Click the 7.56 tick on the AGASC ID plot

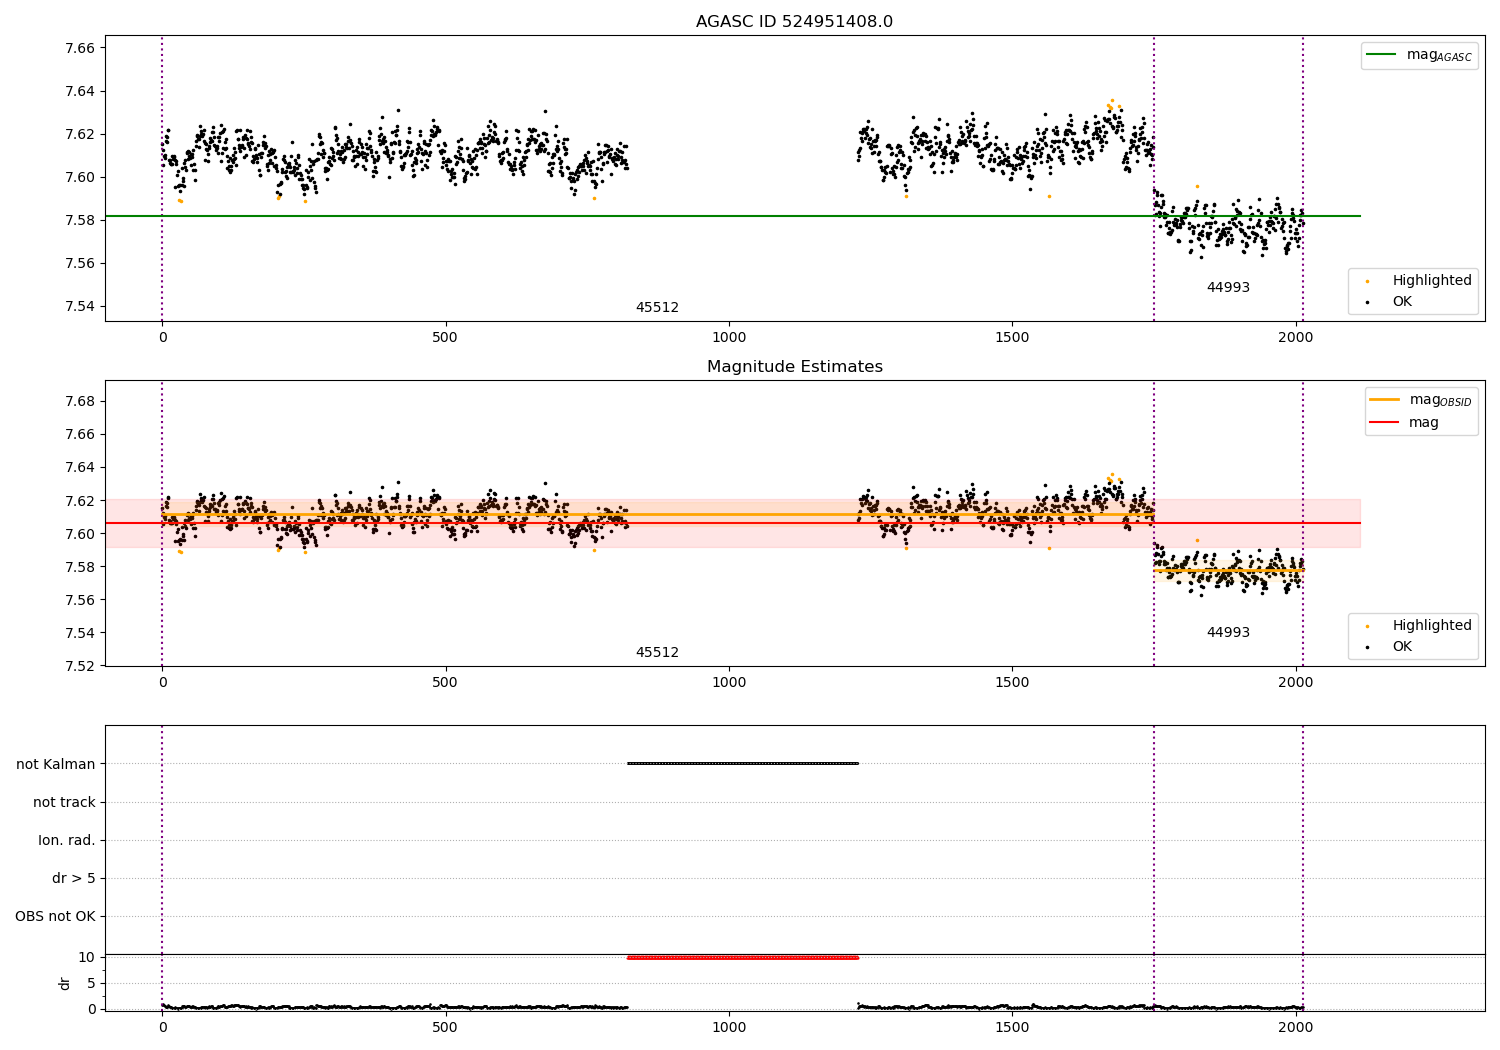[80, 264]
